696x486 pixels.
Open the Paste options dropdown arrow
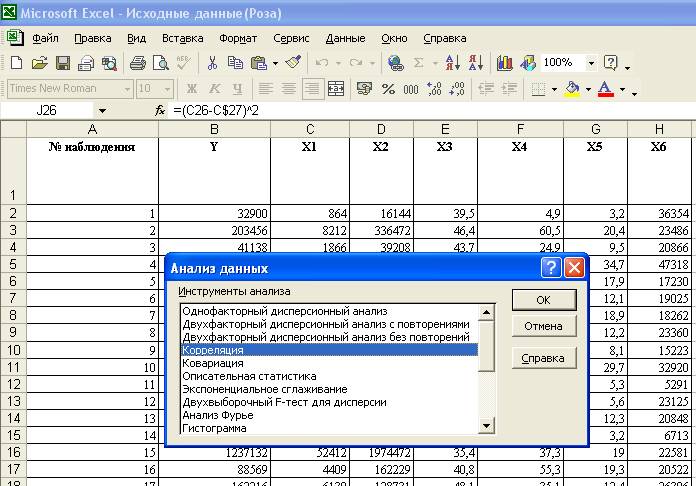tap(275, 63)
